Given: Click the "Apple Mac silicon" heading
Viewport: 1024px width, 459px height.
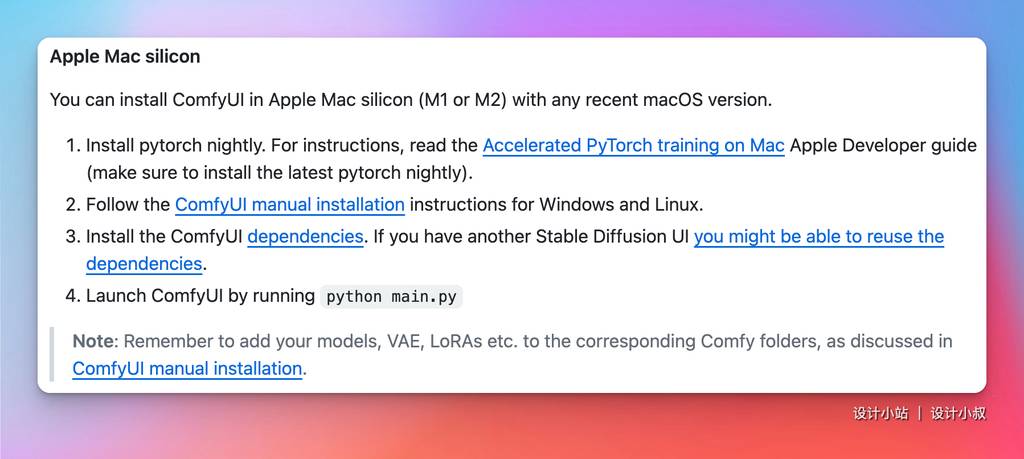Looking at the screenshot, I should (125, 57).
